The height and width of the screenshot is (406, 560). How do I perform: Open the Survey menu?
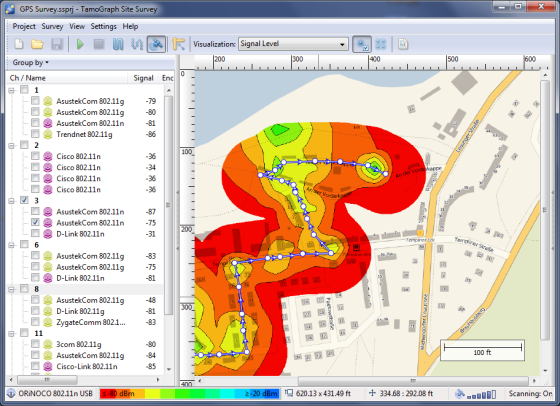[52, 26]
